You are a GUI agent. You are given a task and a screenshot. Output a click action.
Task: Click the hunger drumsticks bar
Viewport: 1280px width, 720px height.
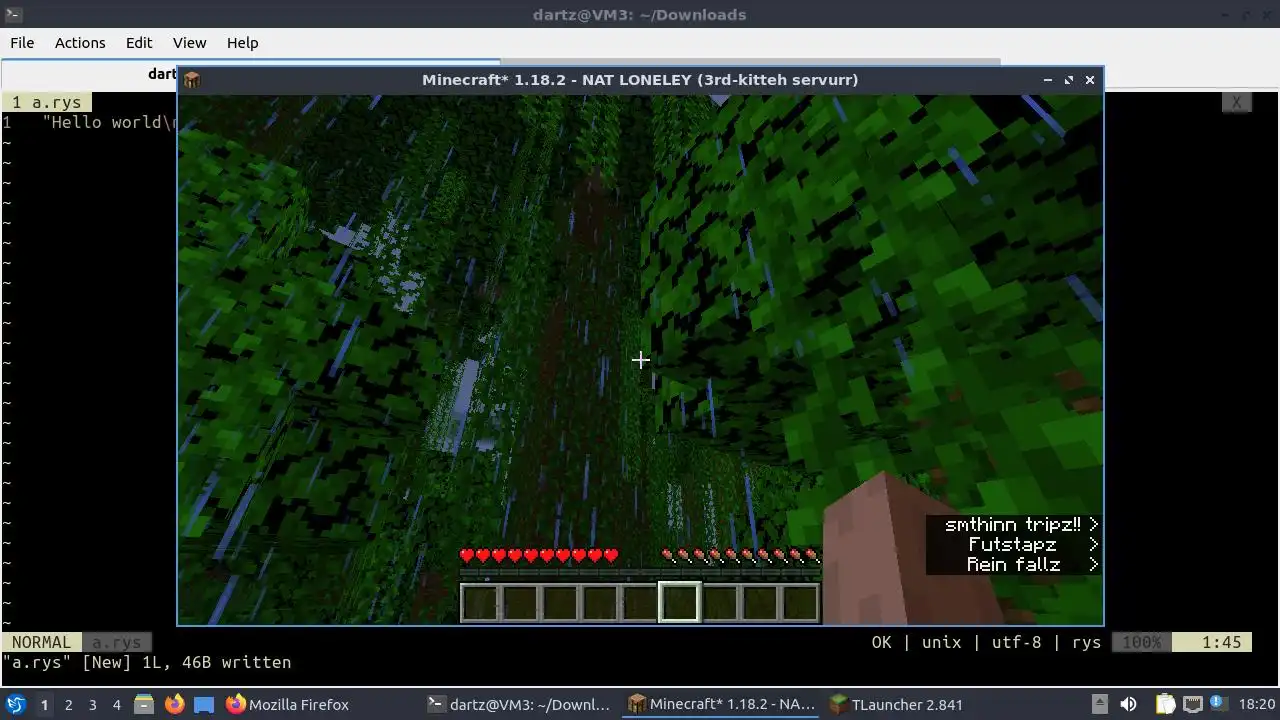click(740, 555)
